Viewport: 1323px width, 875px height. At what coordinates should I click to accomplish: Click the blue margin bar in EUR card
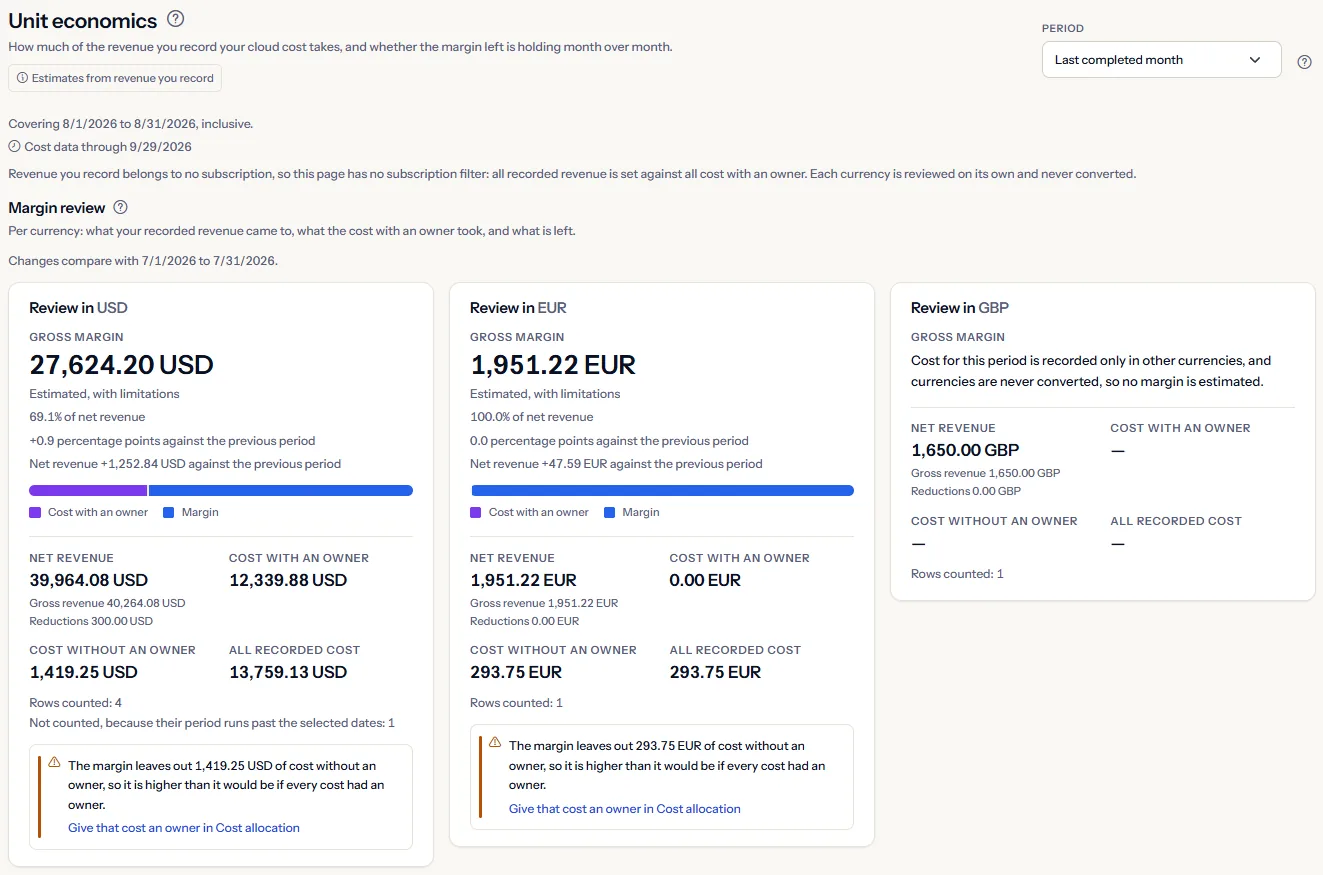(x=662, y=491)
